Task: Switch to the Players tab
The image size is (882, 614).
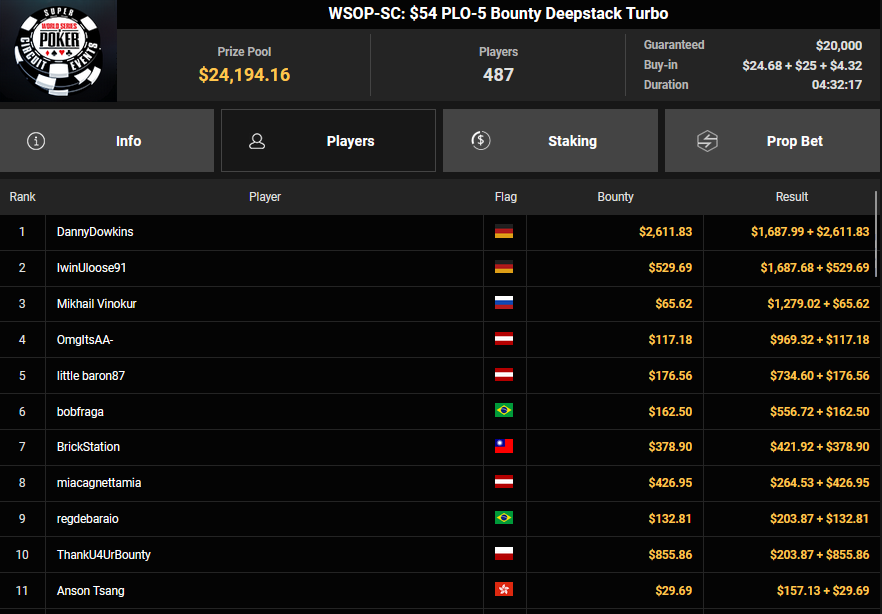Action: (x=328, y=141)
